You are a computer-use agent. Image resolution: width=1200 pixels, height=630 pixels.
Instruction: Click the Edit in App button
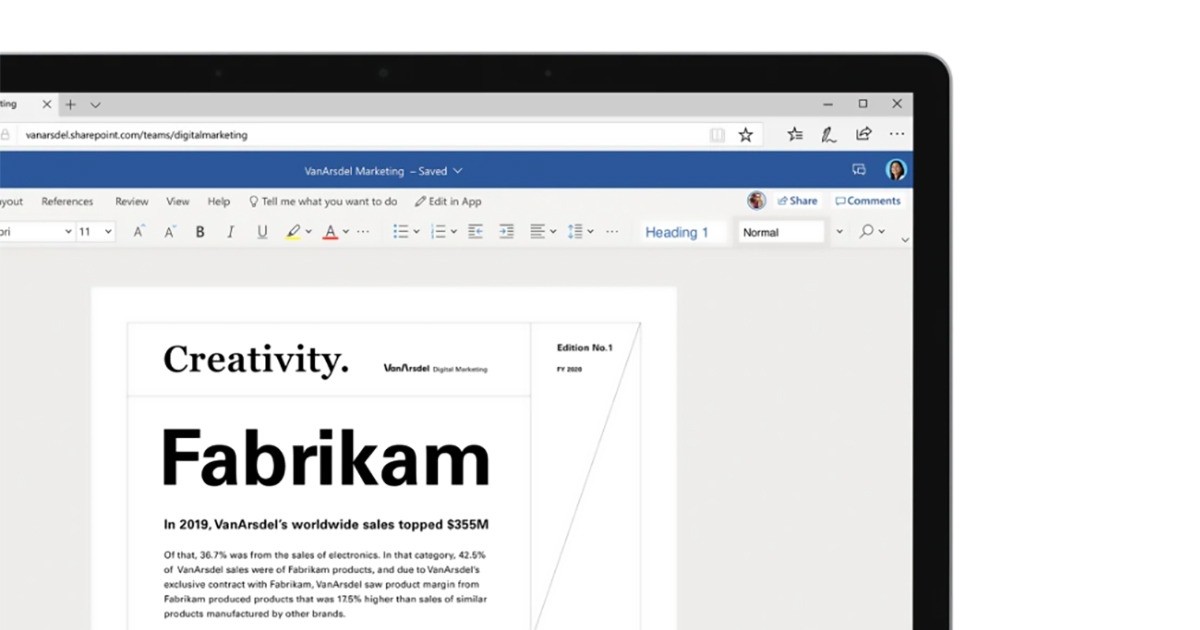[448, 201]
